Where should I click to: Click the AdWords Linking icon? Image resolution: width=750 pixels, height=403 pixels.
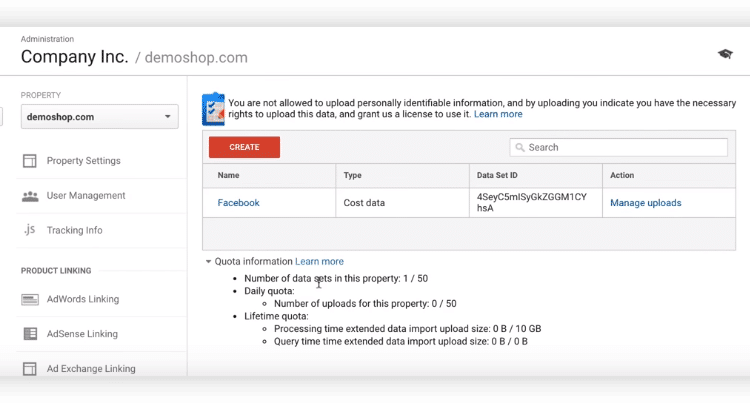click(x=30, y=299)
